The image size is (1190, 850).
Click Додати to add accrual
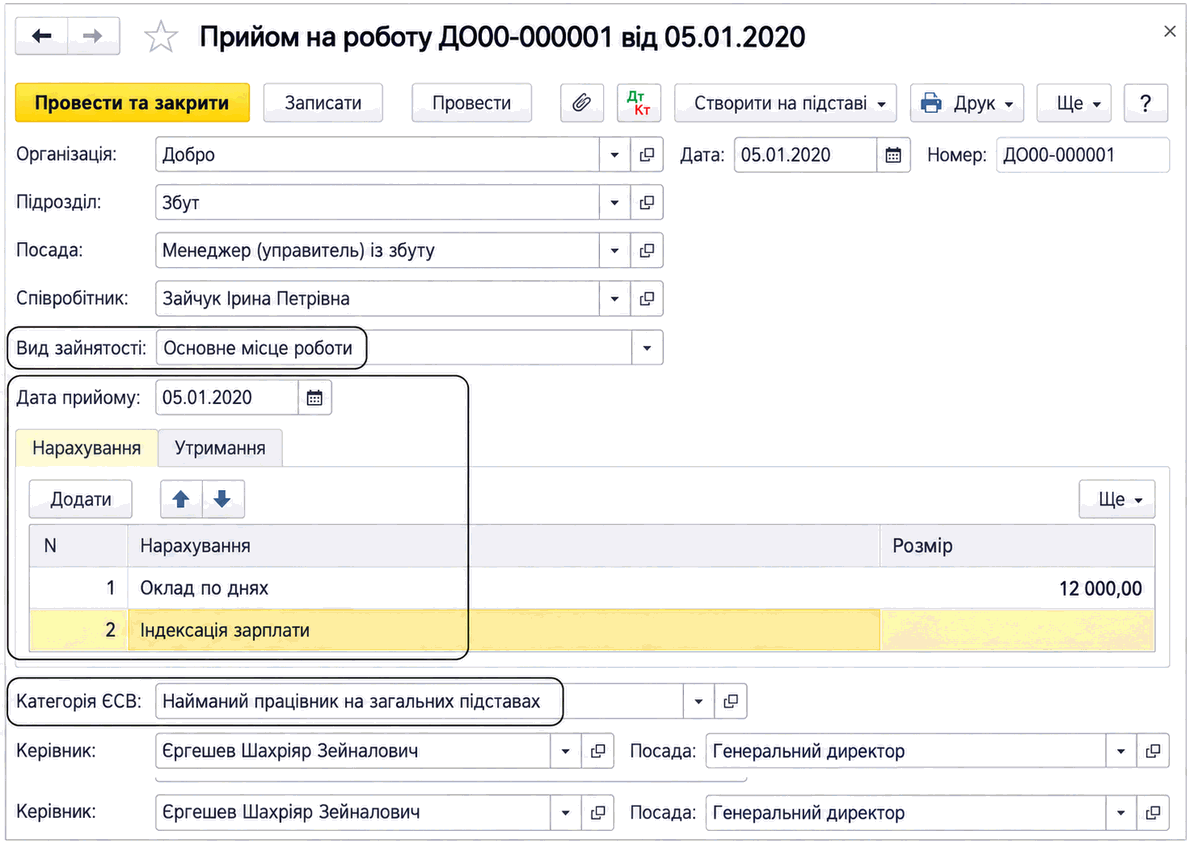[80, 499]
